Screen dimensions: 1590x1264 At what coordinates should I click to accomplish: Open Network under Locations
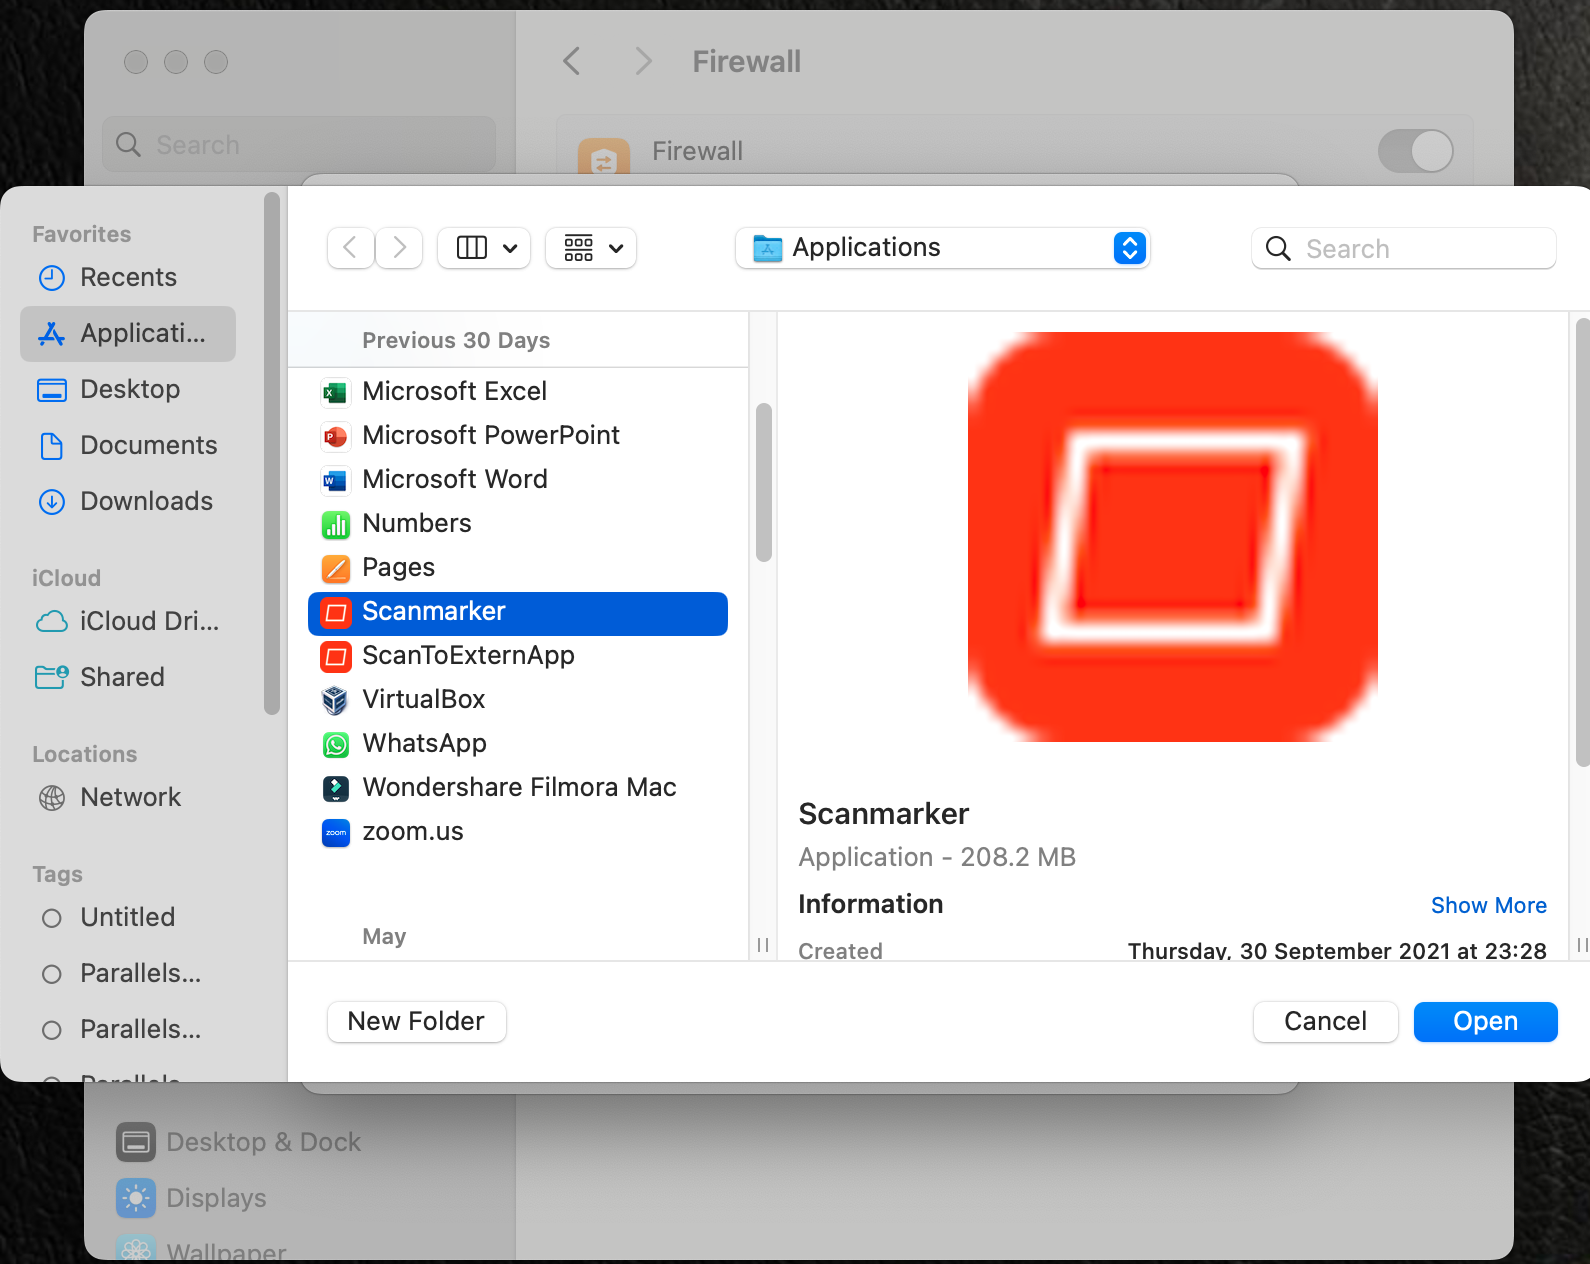coord(128,798)
